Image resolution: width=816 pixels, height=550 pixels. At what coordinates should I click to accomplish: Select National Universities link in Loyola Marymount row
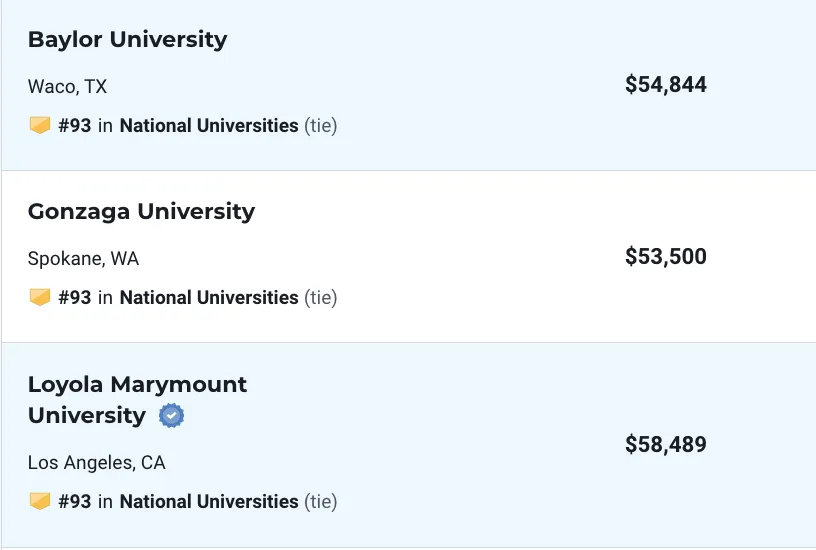point(209,502)
